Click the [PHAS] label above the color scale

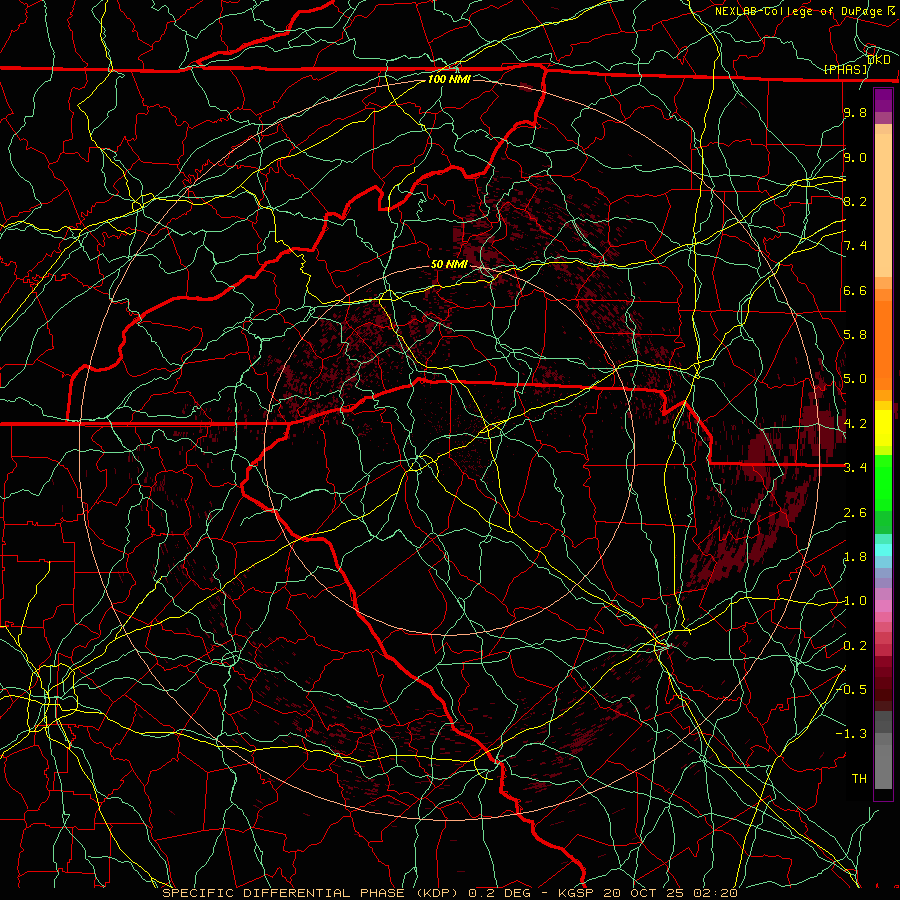click(x=846, y=69)
